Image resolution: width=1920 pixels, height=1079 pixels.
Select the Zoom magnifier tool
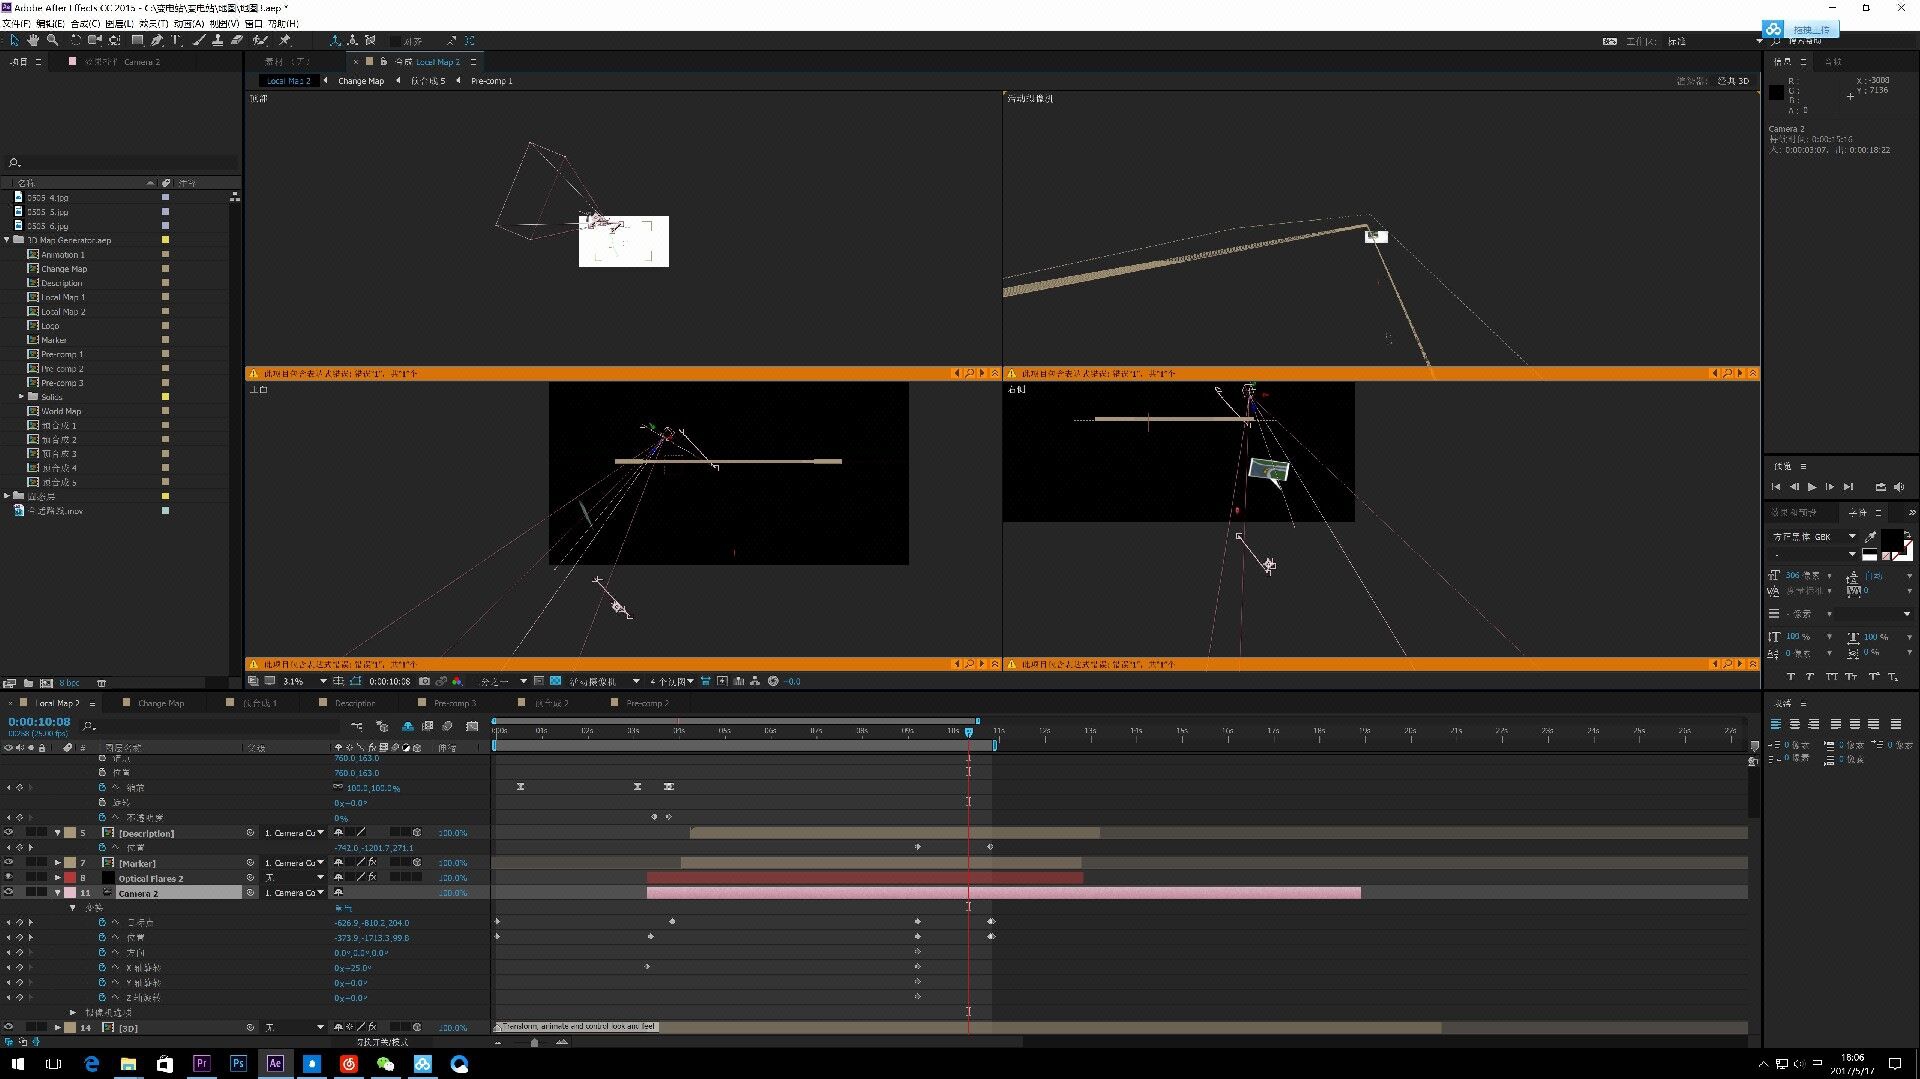(x=52, y=40)
